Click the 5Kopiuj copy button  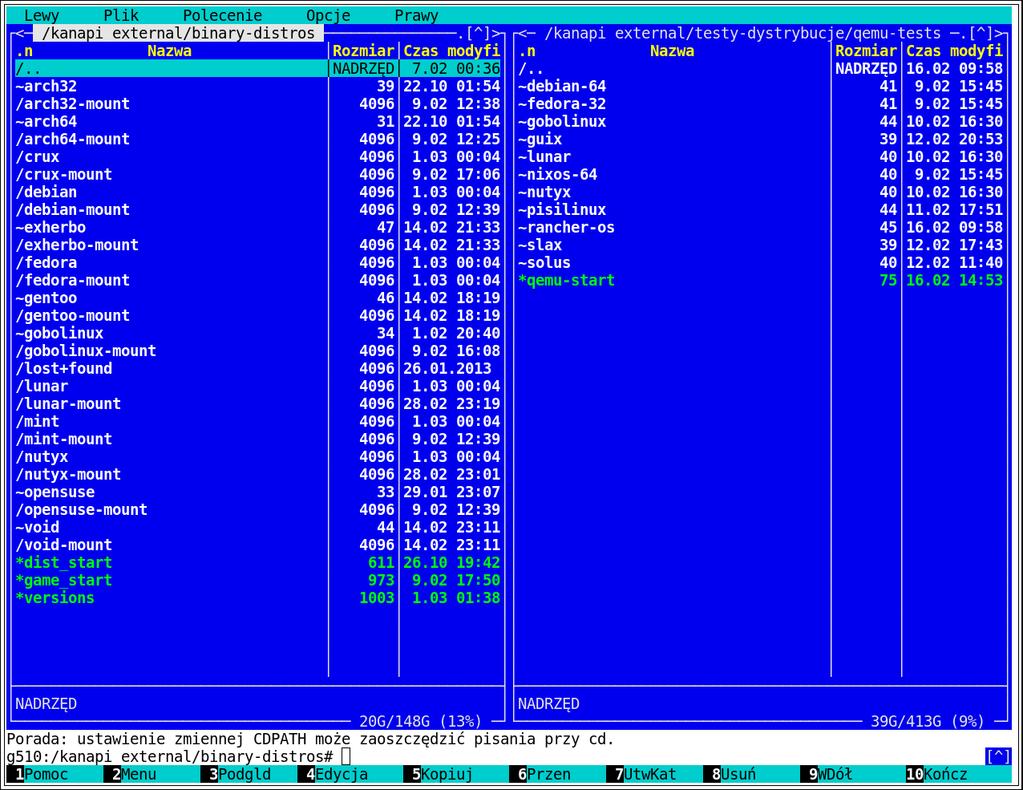[x=438, y=774]
